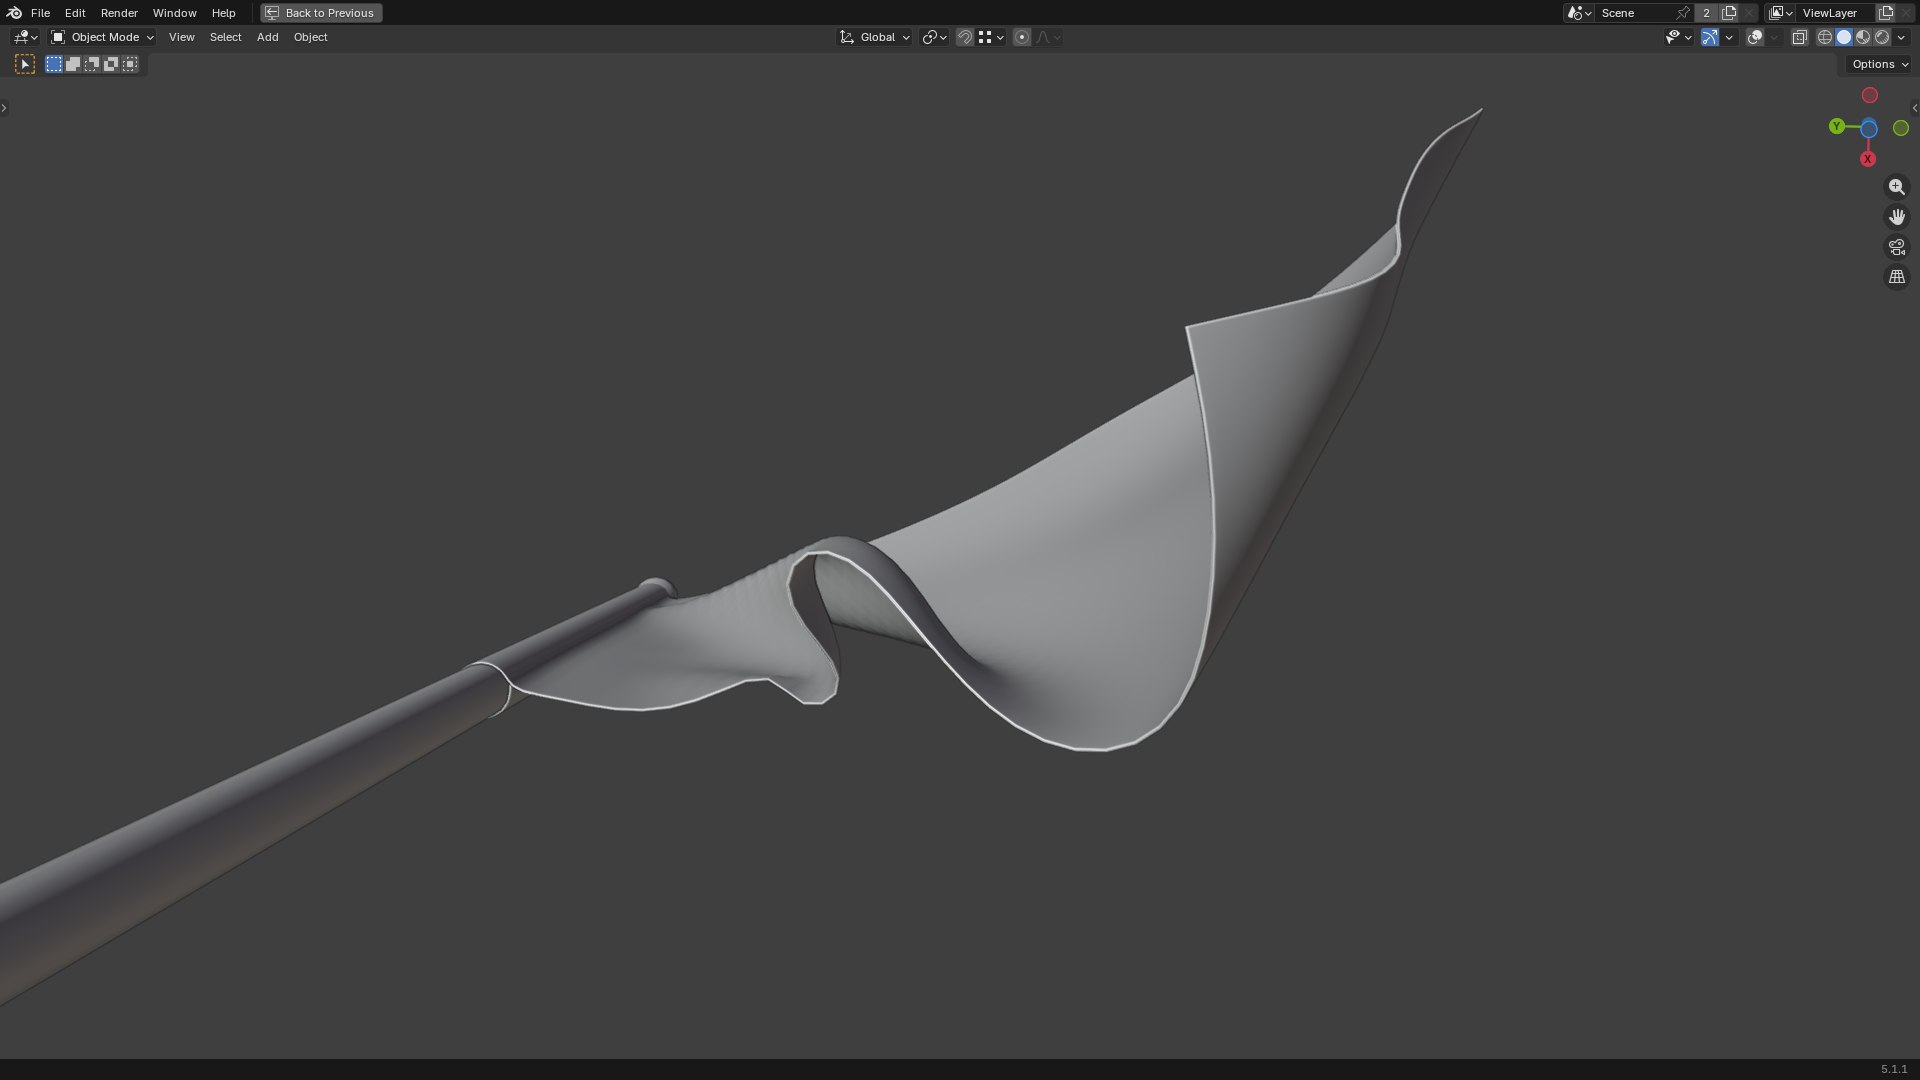Choose Intersect Existing Selection mode
Screen dimensions: 1920x1080
coord(130,64)
